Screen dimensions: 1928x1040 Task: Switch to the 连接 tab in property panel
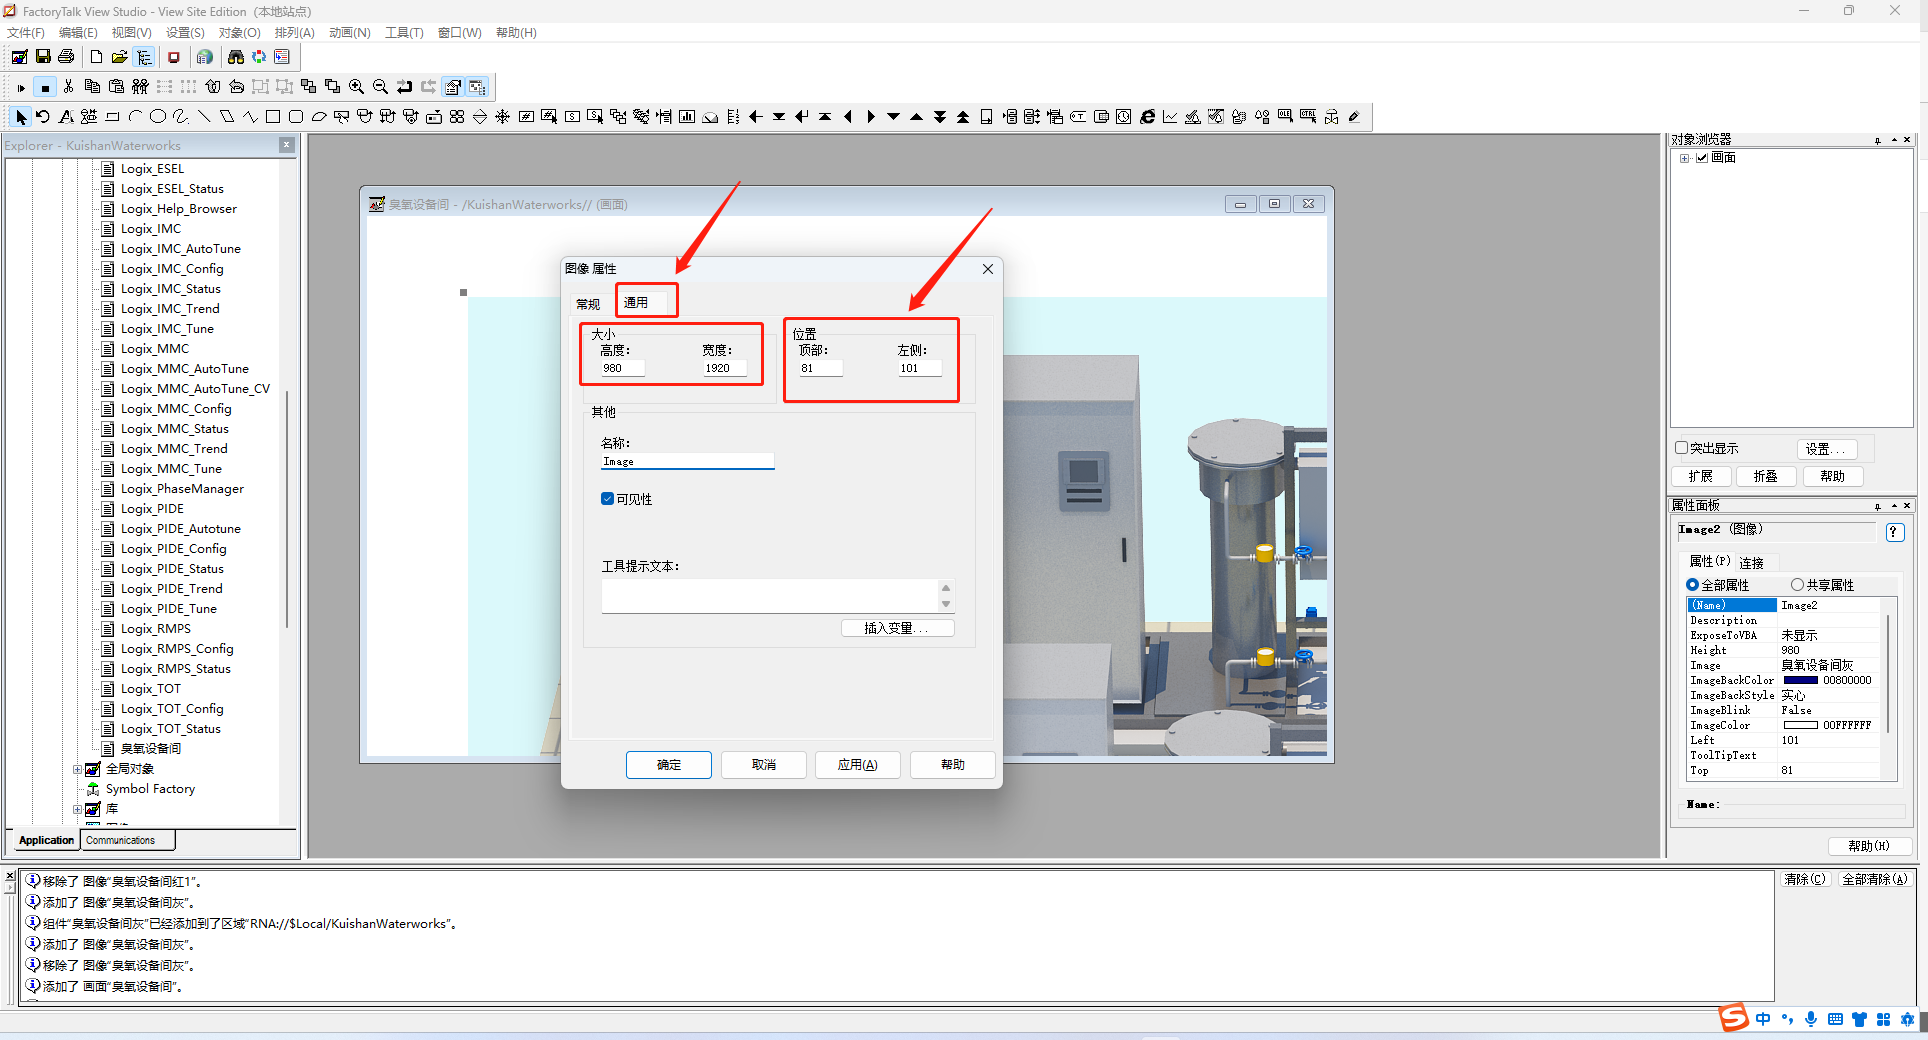(1752, 563)
